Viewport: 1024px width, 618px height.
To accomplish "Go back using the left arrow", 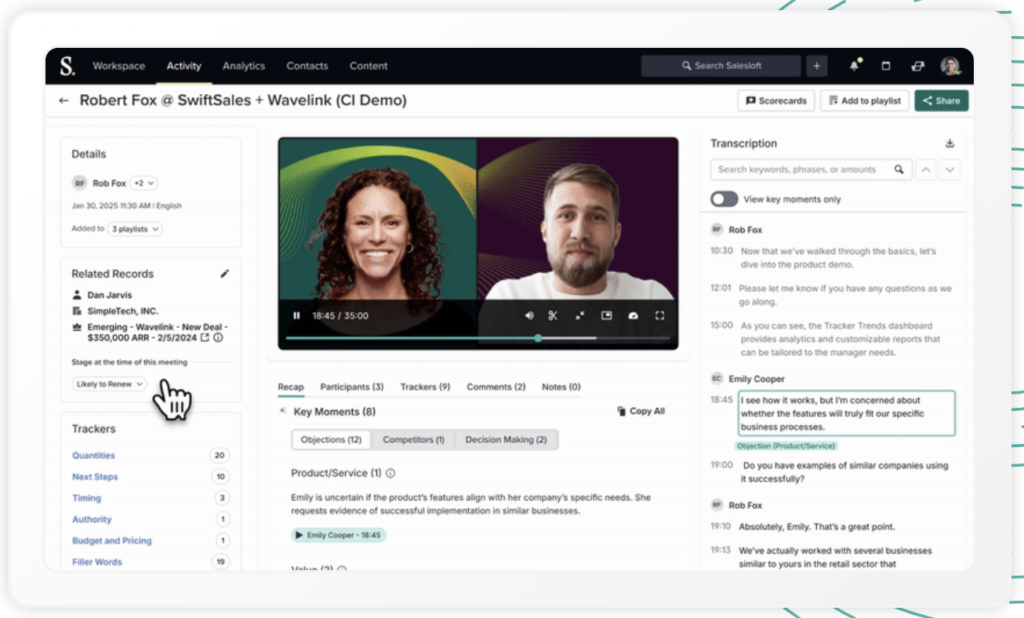I will 64,101.
